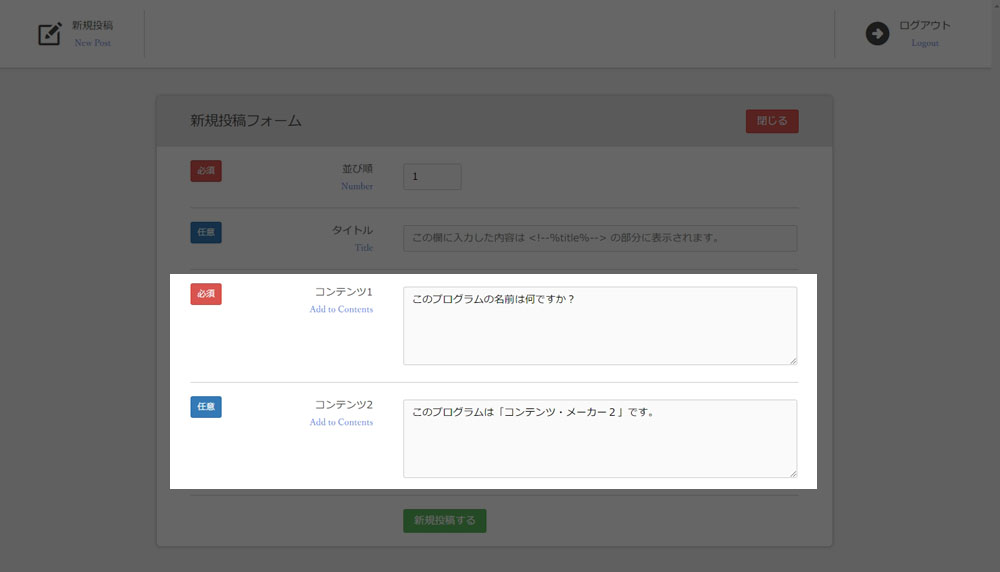Focus the コンテンツ1 text area
This screenshot has height=572, width=1000.
pyautogui.click(x=599, y=326)
